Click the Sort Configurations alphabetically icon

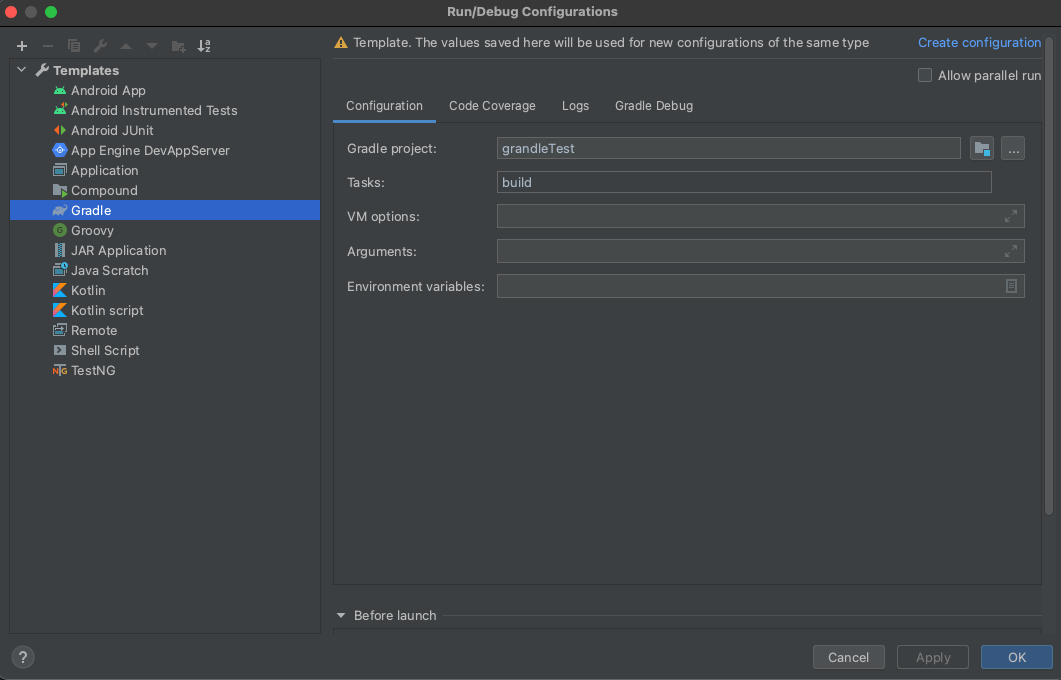[x=204, y=46]
